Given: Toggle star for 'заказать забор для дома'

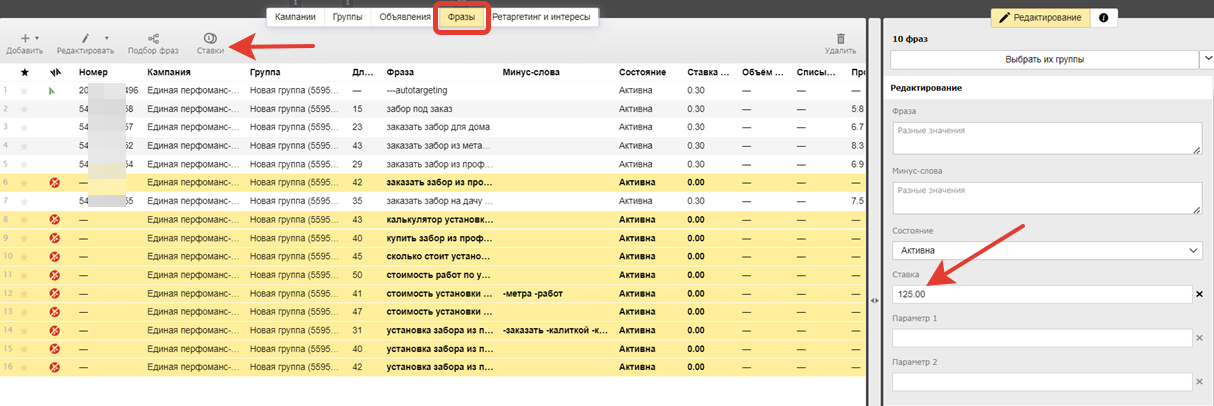Looking at the screenshot, I should (24, 127).
